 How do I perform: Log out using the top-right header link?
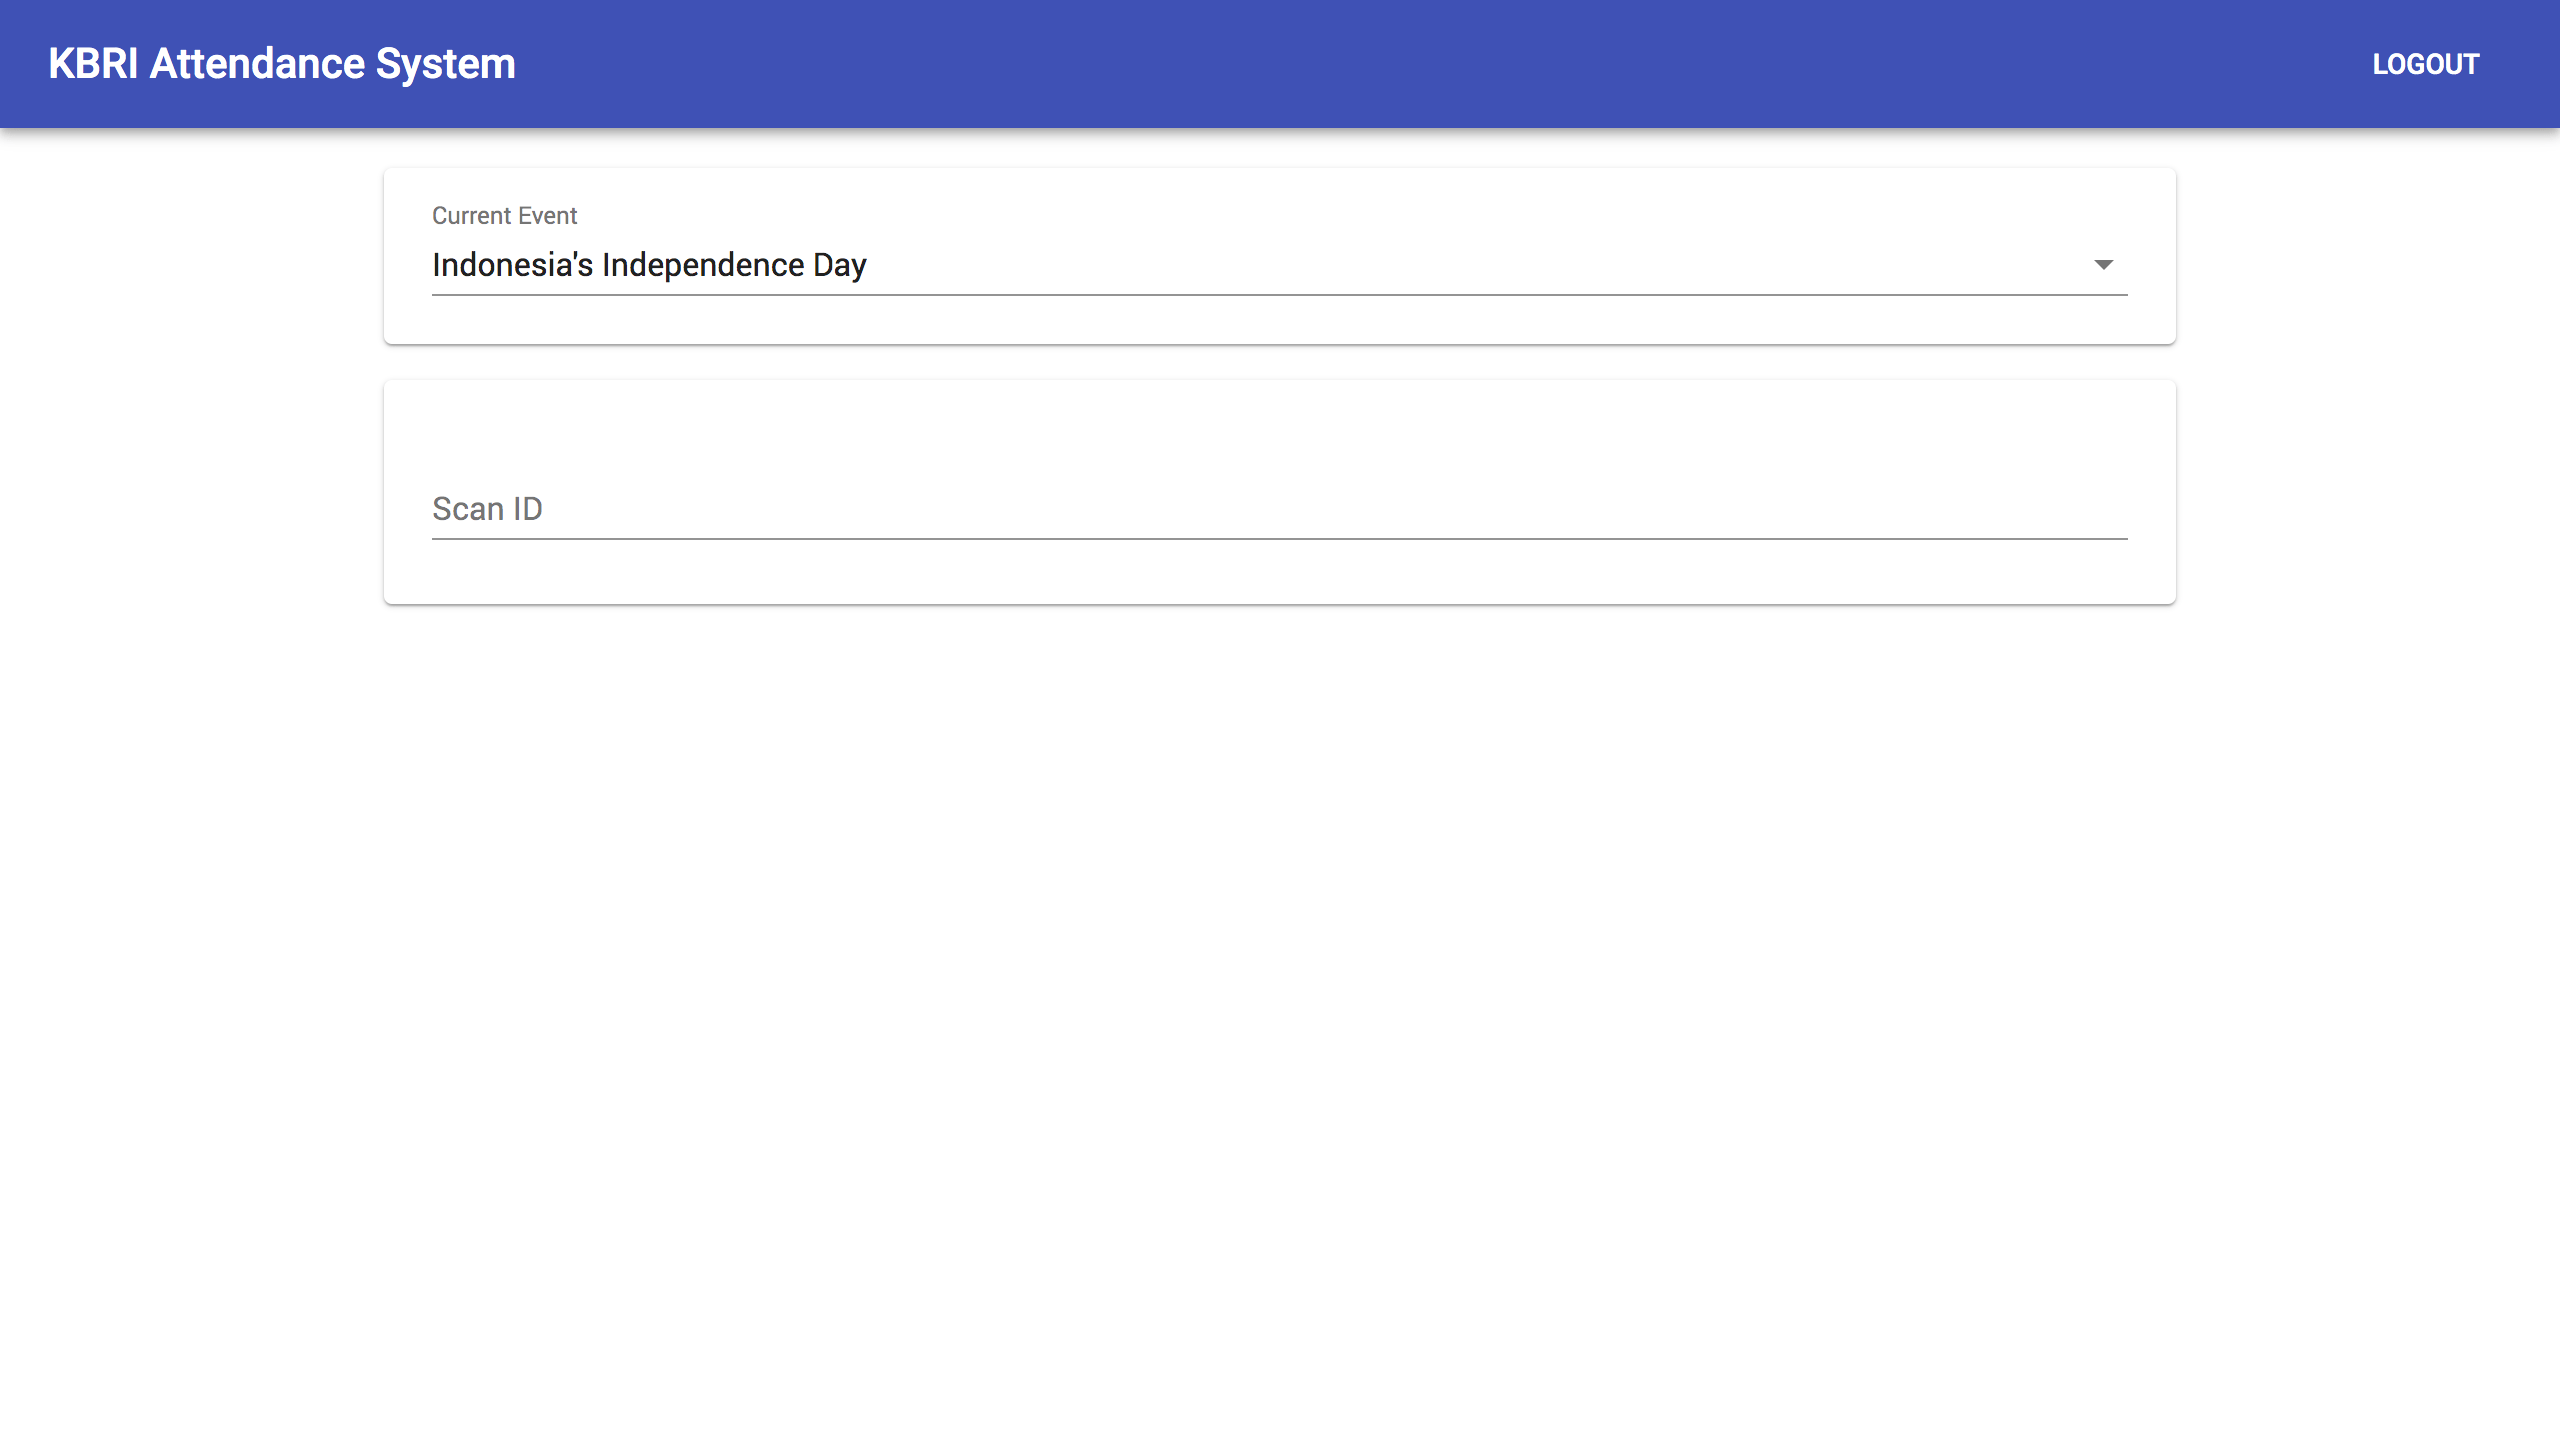[2425, 64]
